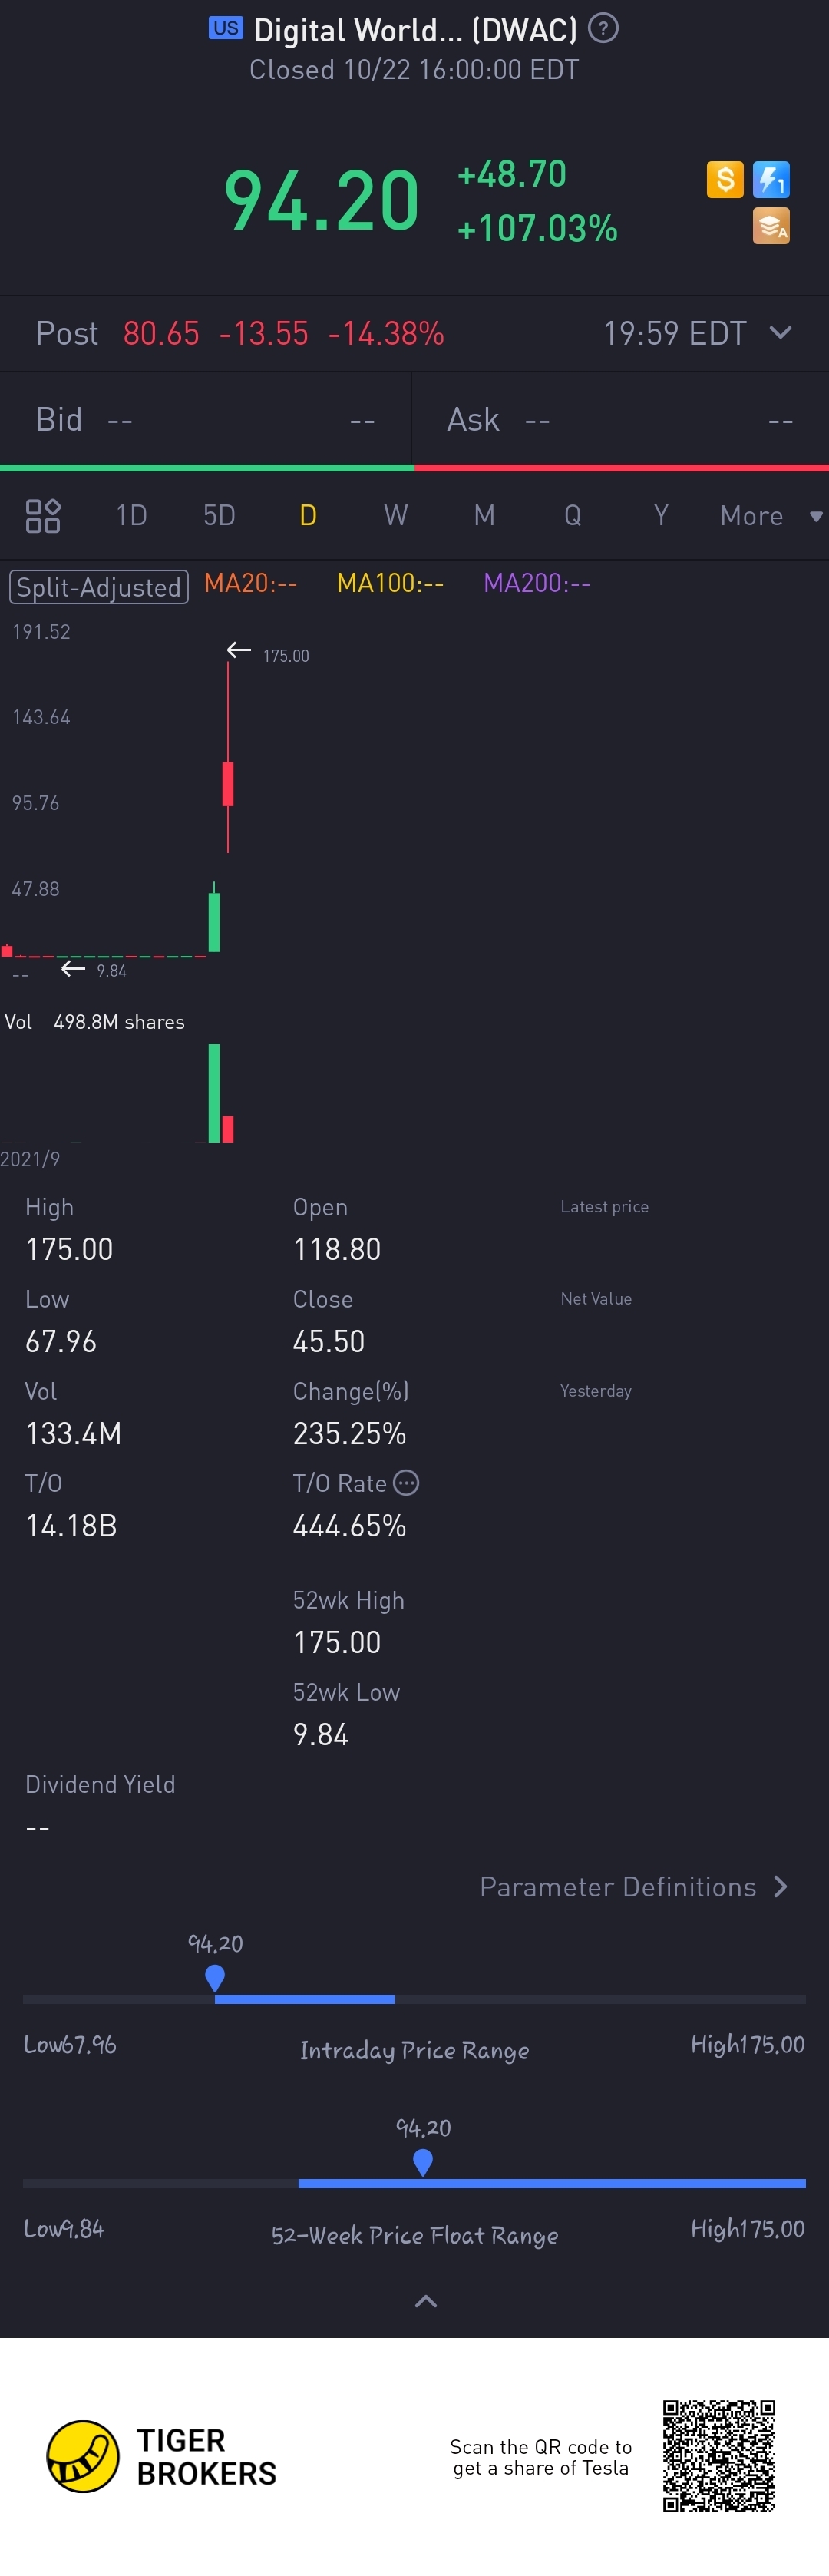Screen dimensions: 829x2576
Task: Tap the post-market price 80.65
Action: 161,333
